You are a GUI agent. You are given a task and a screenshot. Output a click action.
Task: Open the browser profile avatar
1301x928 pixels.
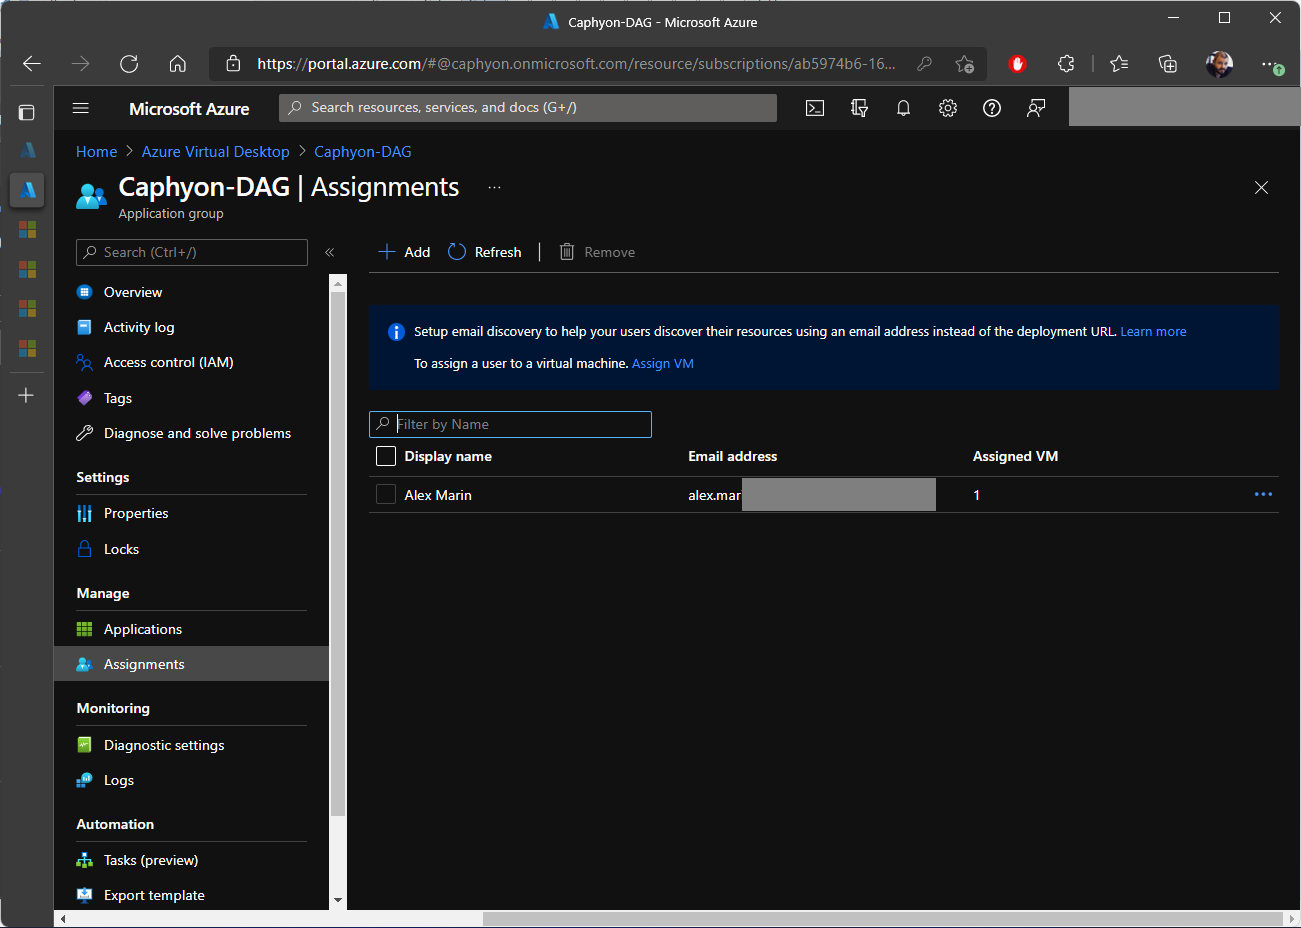(1219, 64)
